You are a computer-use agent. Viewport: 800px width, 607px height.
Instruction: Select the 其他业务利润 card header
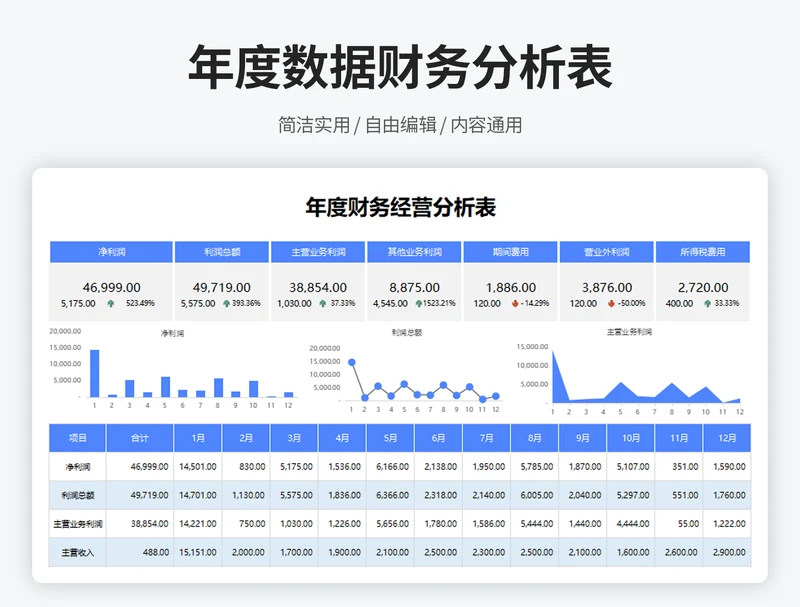click(414, 252)
